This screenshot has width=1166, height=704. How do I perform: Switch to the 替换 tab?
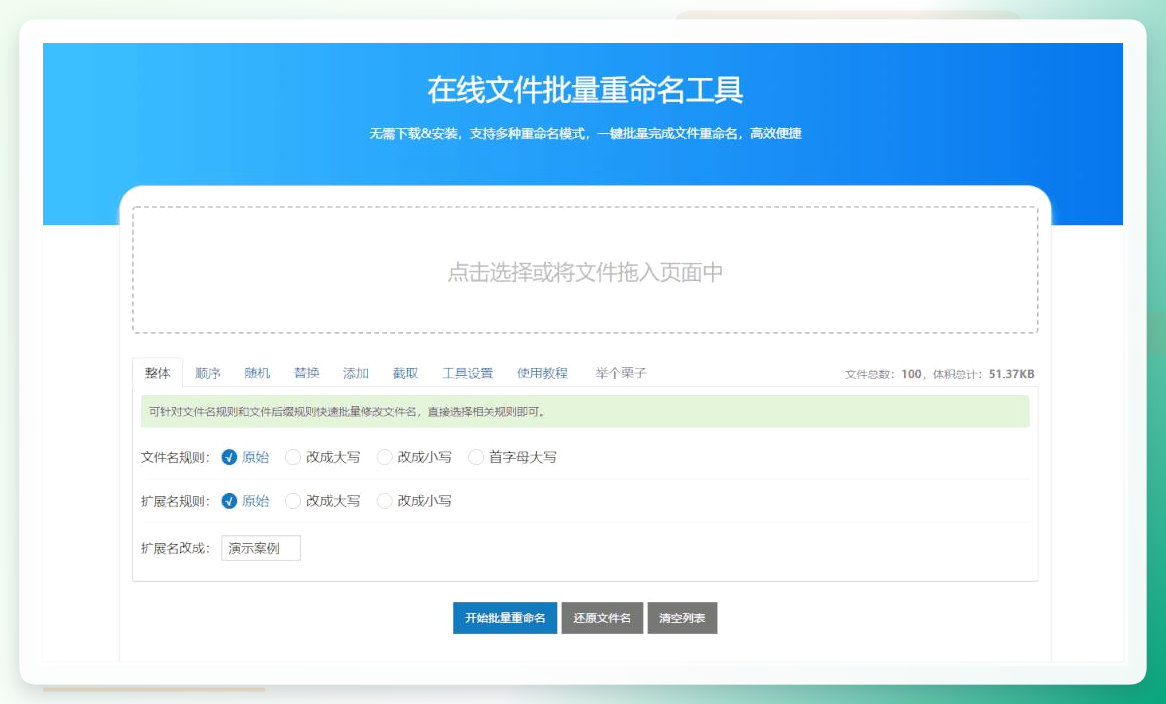point(306,373)
